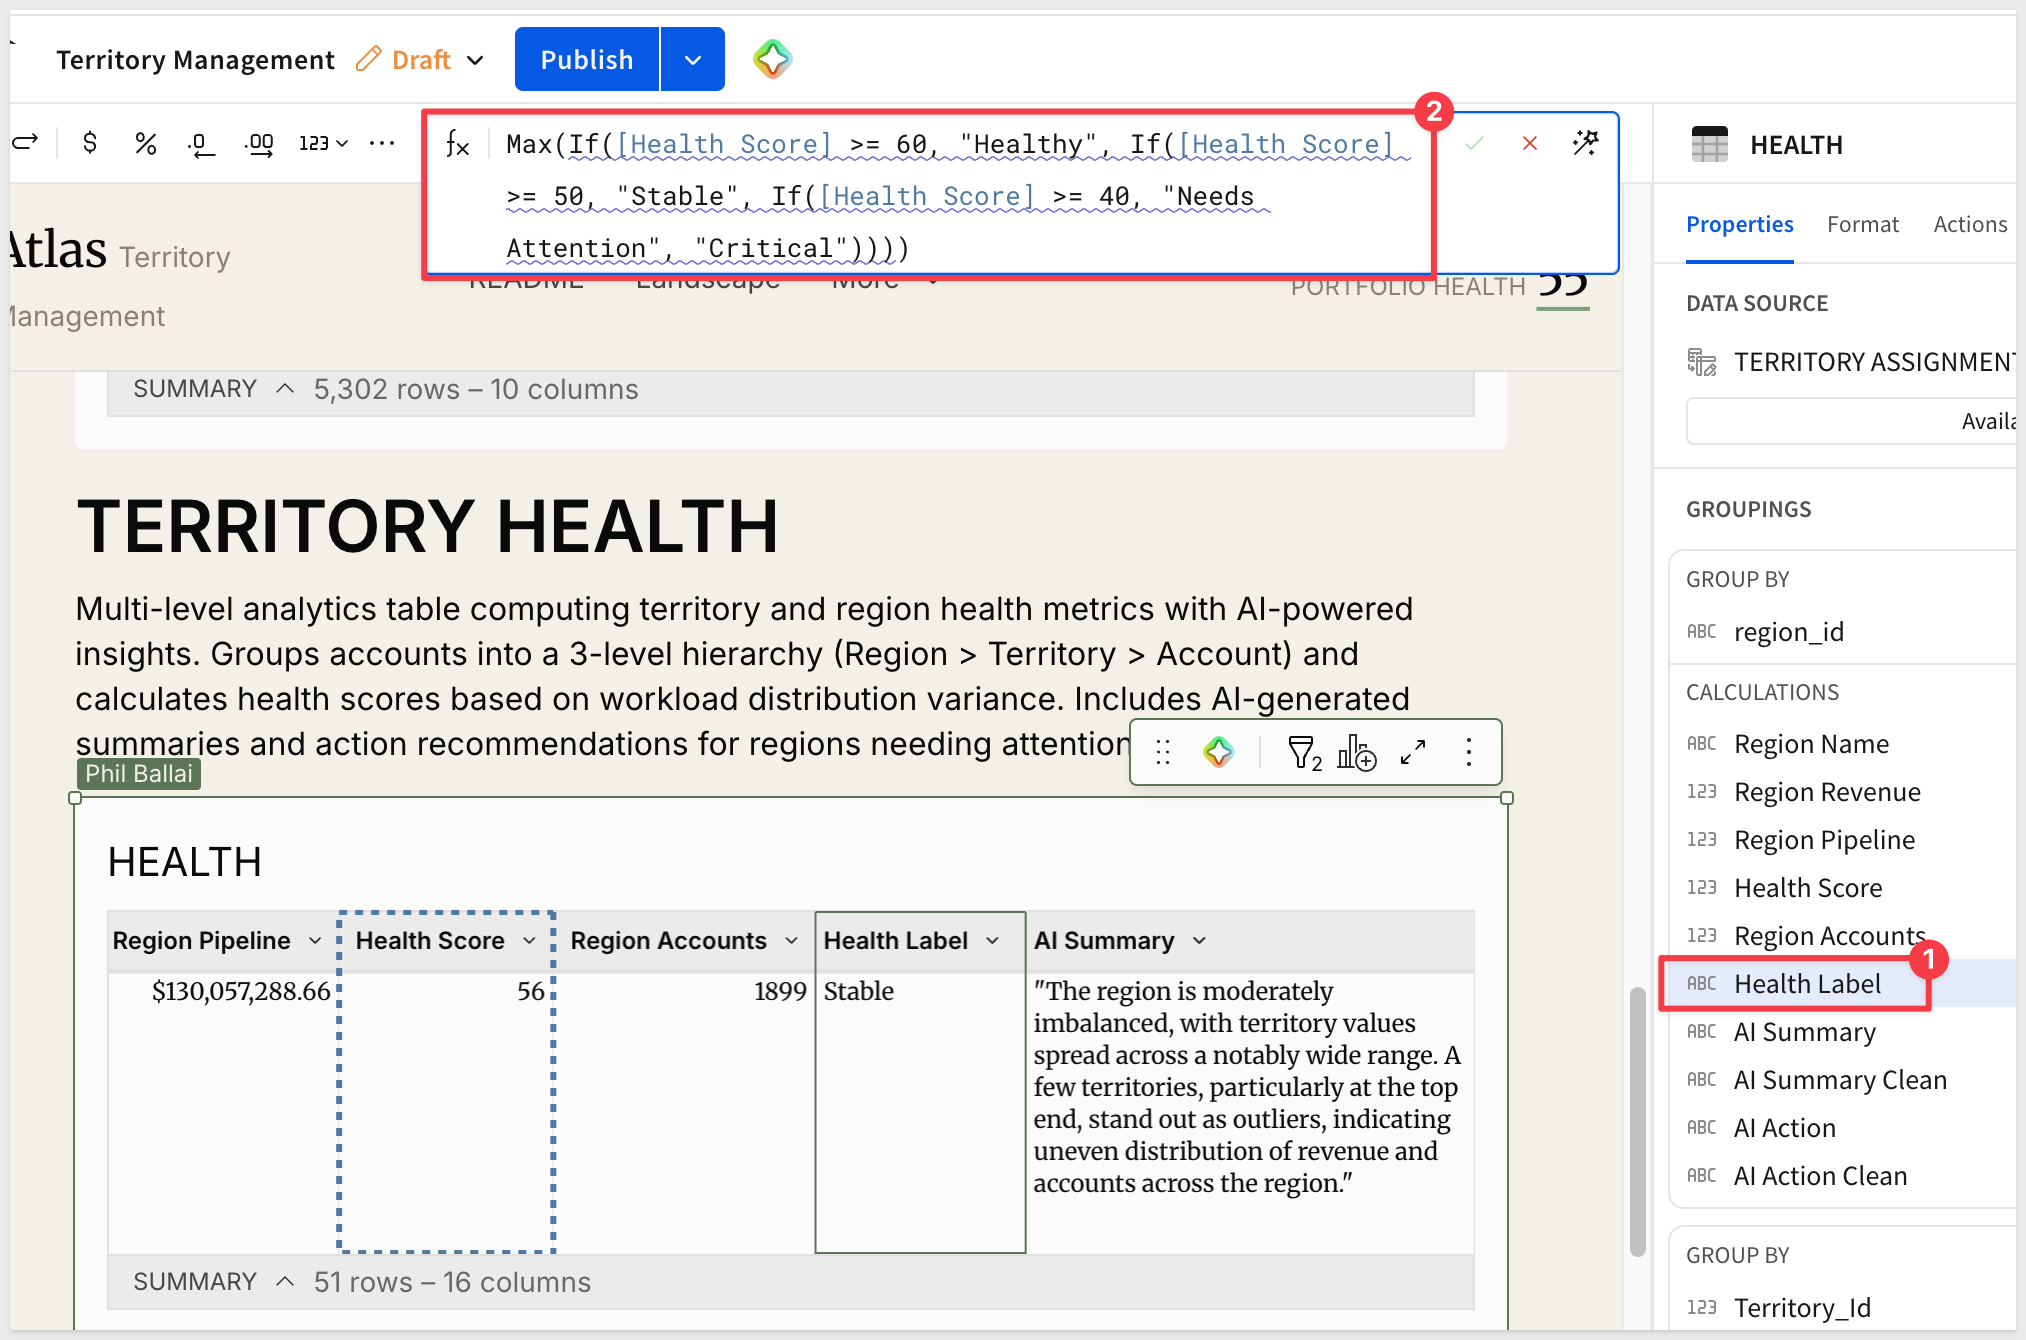Click the right panel vertical scrollbar
The width and height of the screenshot is (2026, 1340).
[x=1637, y=1120]
